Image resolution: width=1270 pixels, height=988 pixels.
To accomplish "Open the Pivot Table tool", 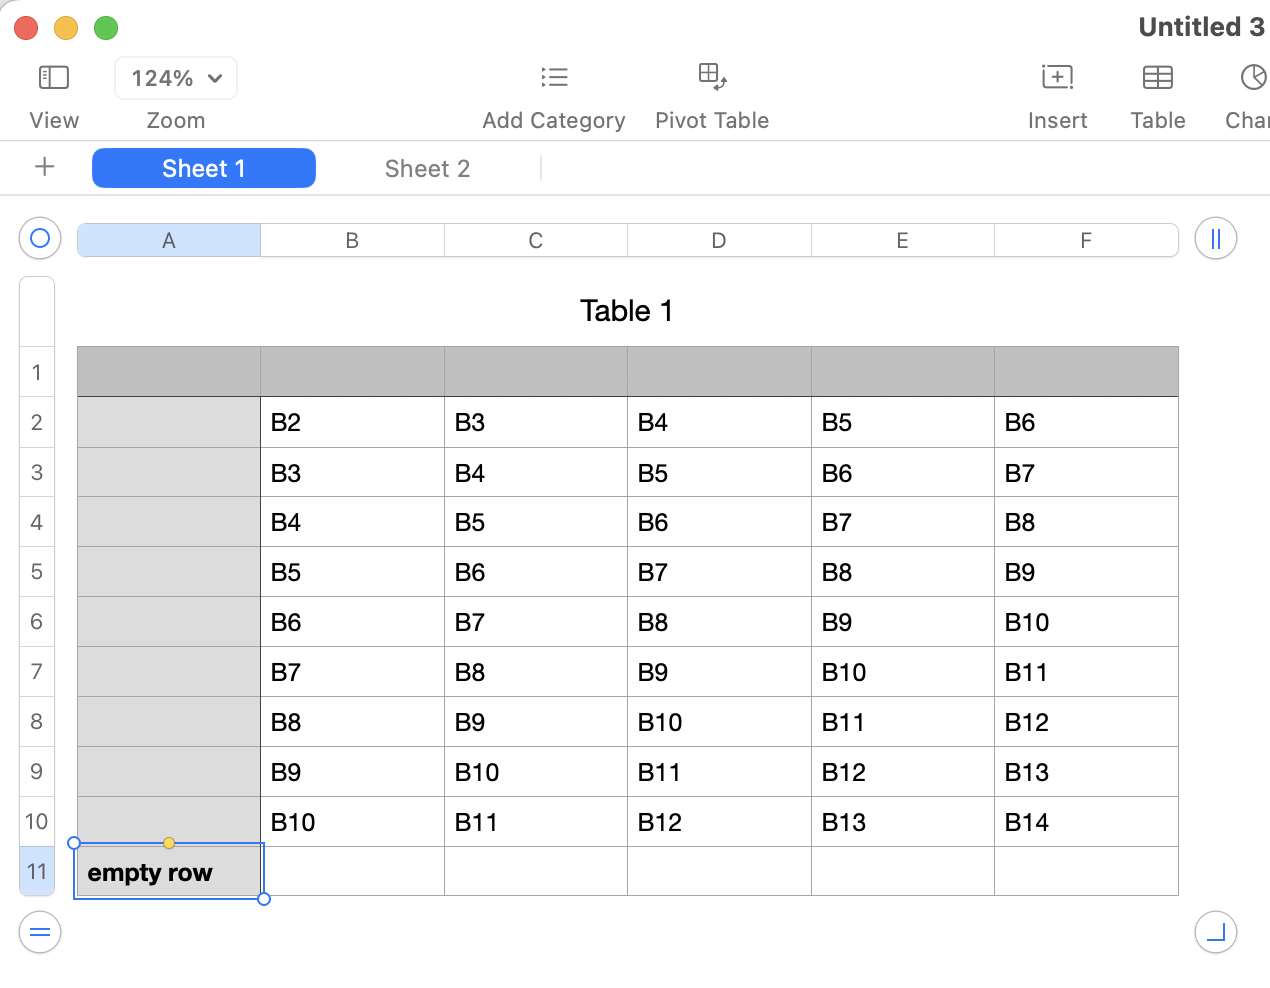I will tap(712, 77).
